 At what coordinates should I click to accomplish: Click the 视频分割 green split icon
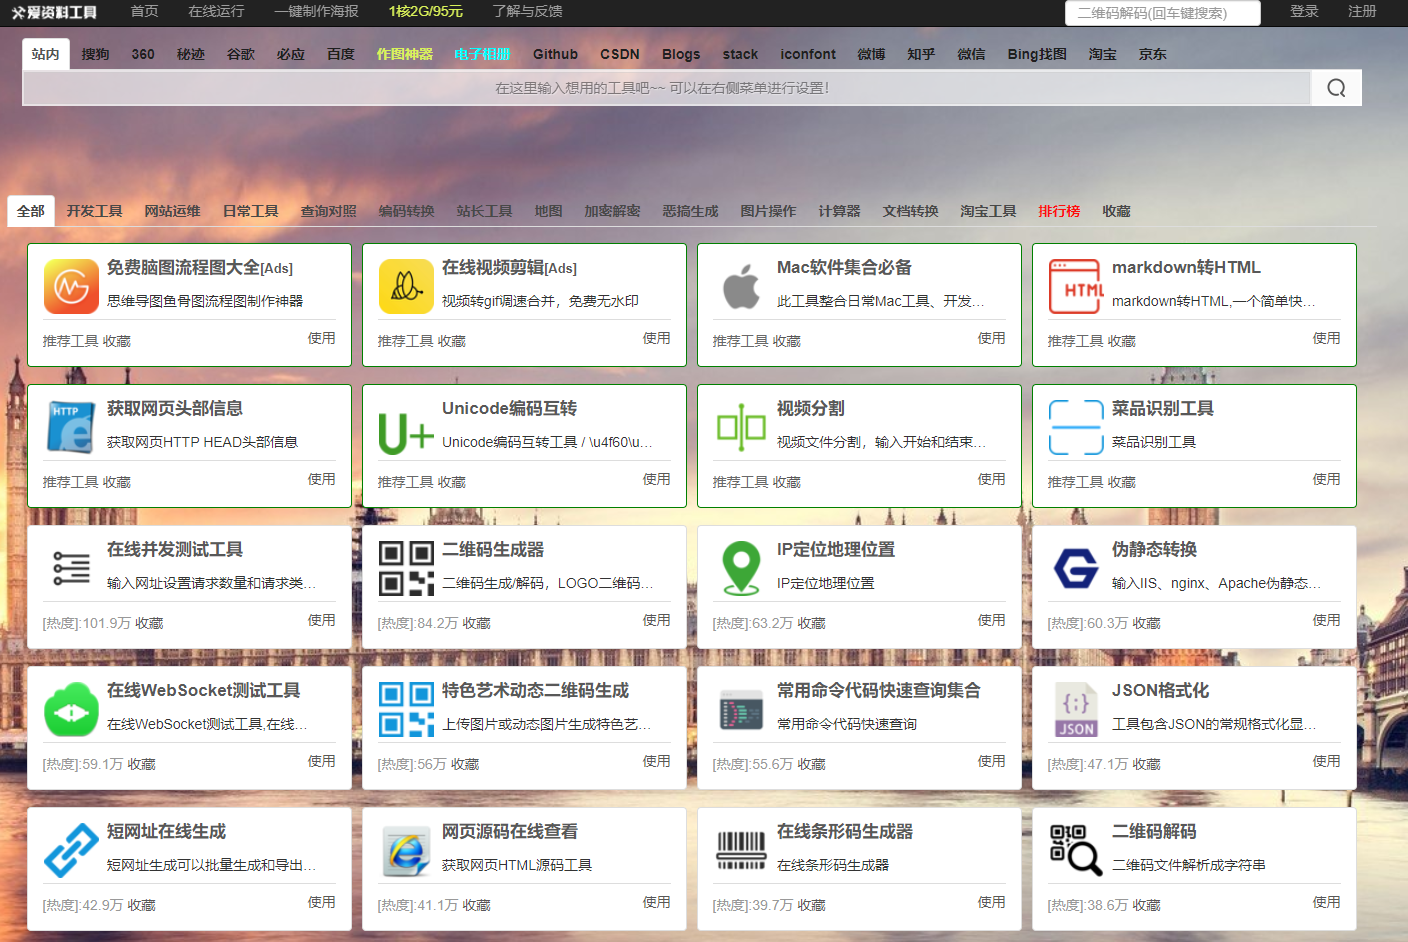[x=741, y=428]
